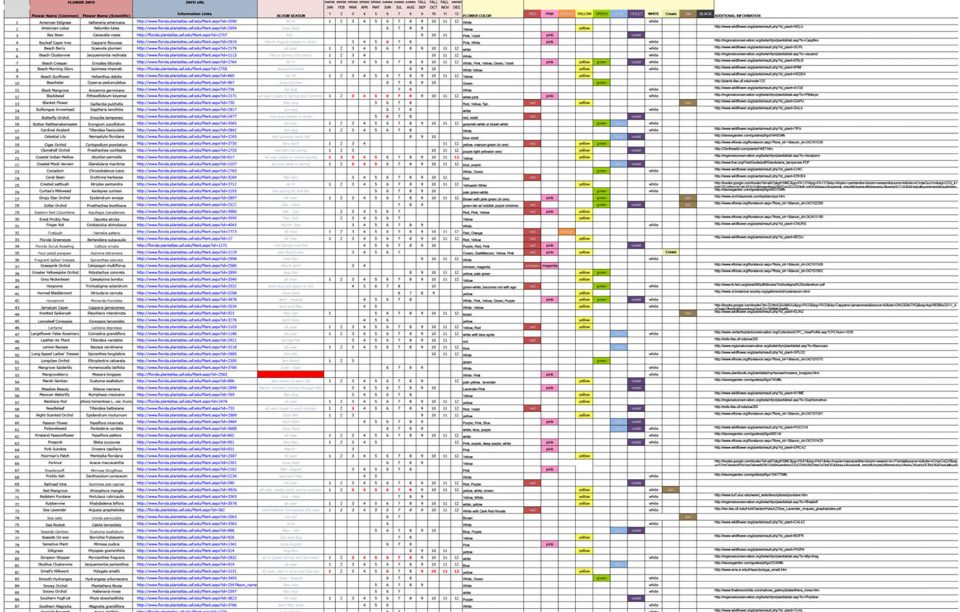Select the 'Sensitive Plant' name cell
The width and height of the screenshot is (960, 612).
[x=56, y=543]
